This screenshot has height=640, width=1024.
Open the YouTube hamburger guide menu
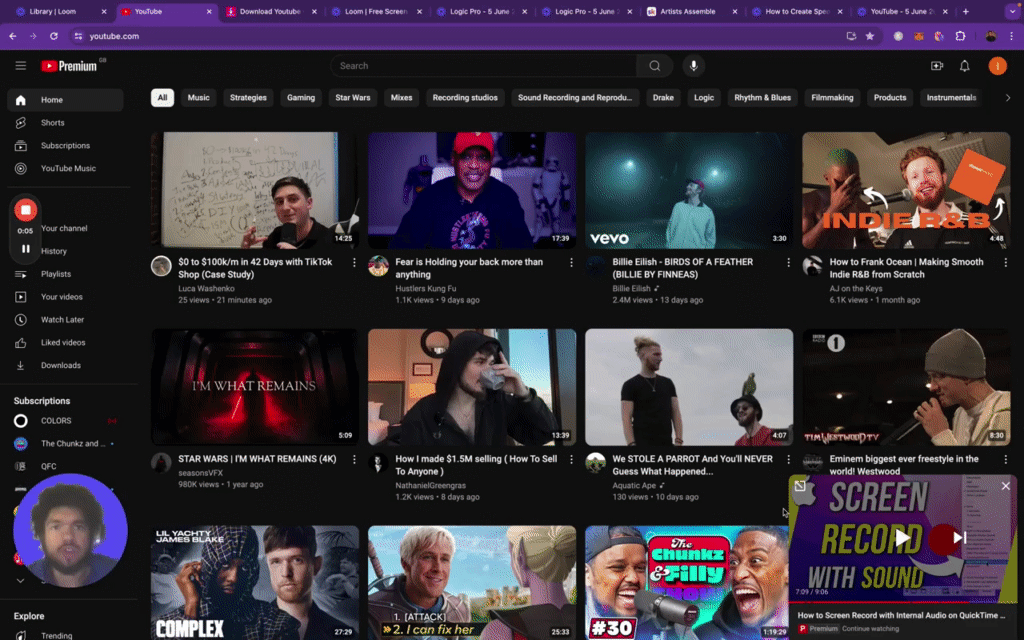tap(21, 66)
